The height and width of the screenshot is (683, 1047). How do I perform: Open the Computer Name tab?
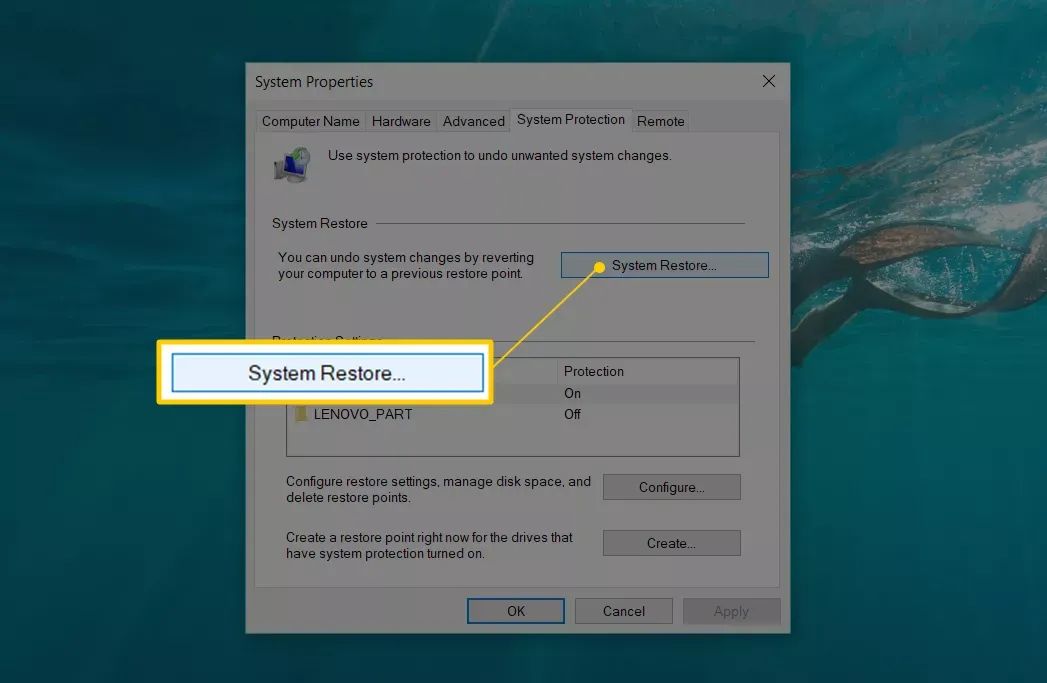click(310, 121)
